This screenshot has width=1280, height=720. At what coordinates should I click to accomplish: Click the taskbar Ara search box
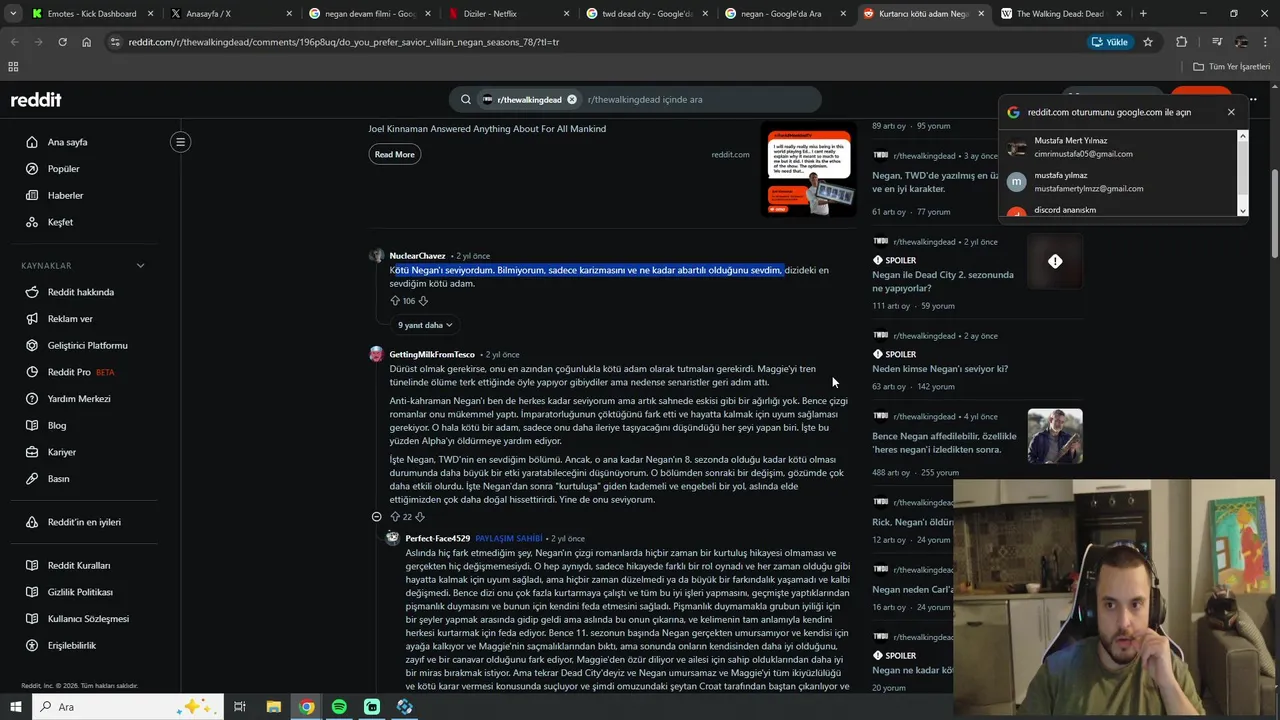pyautogui.click(x=129, y=707)
